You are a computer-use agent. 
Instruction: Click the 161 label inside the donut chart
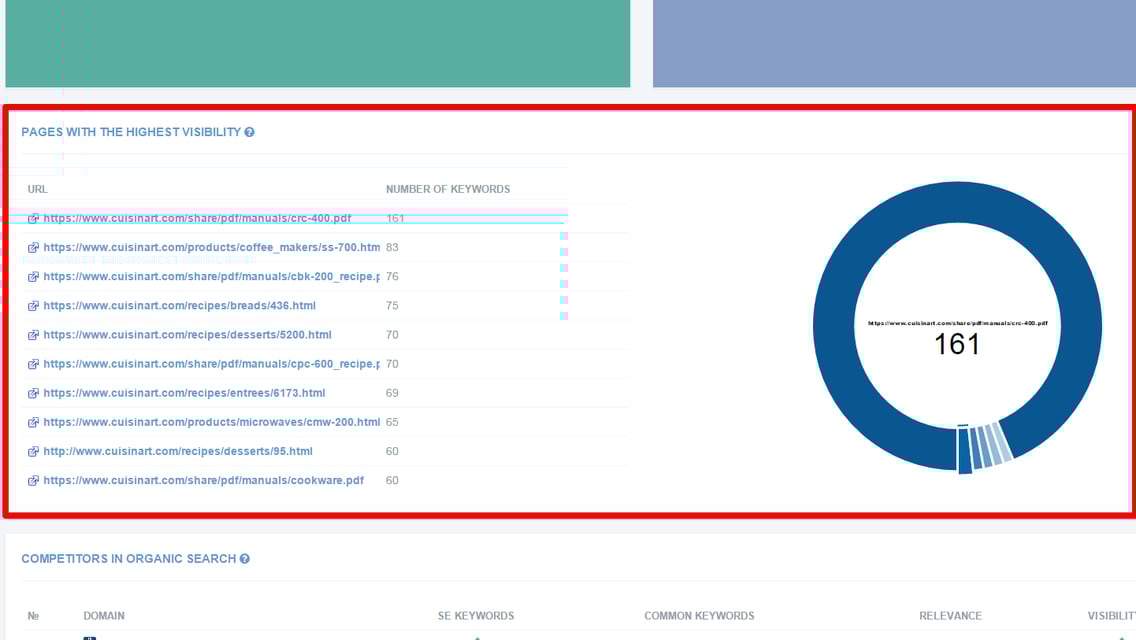957,344
